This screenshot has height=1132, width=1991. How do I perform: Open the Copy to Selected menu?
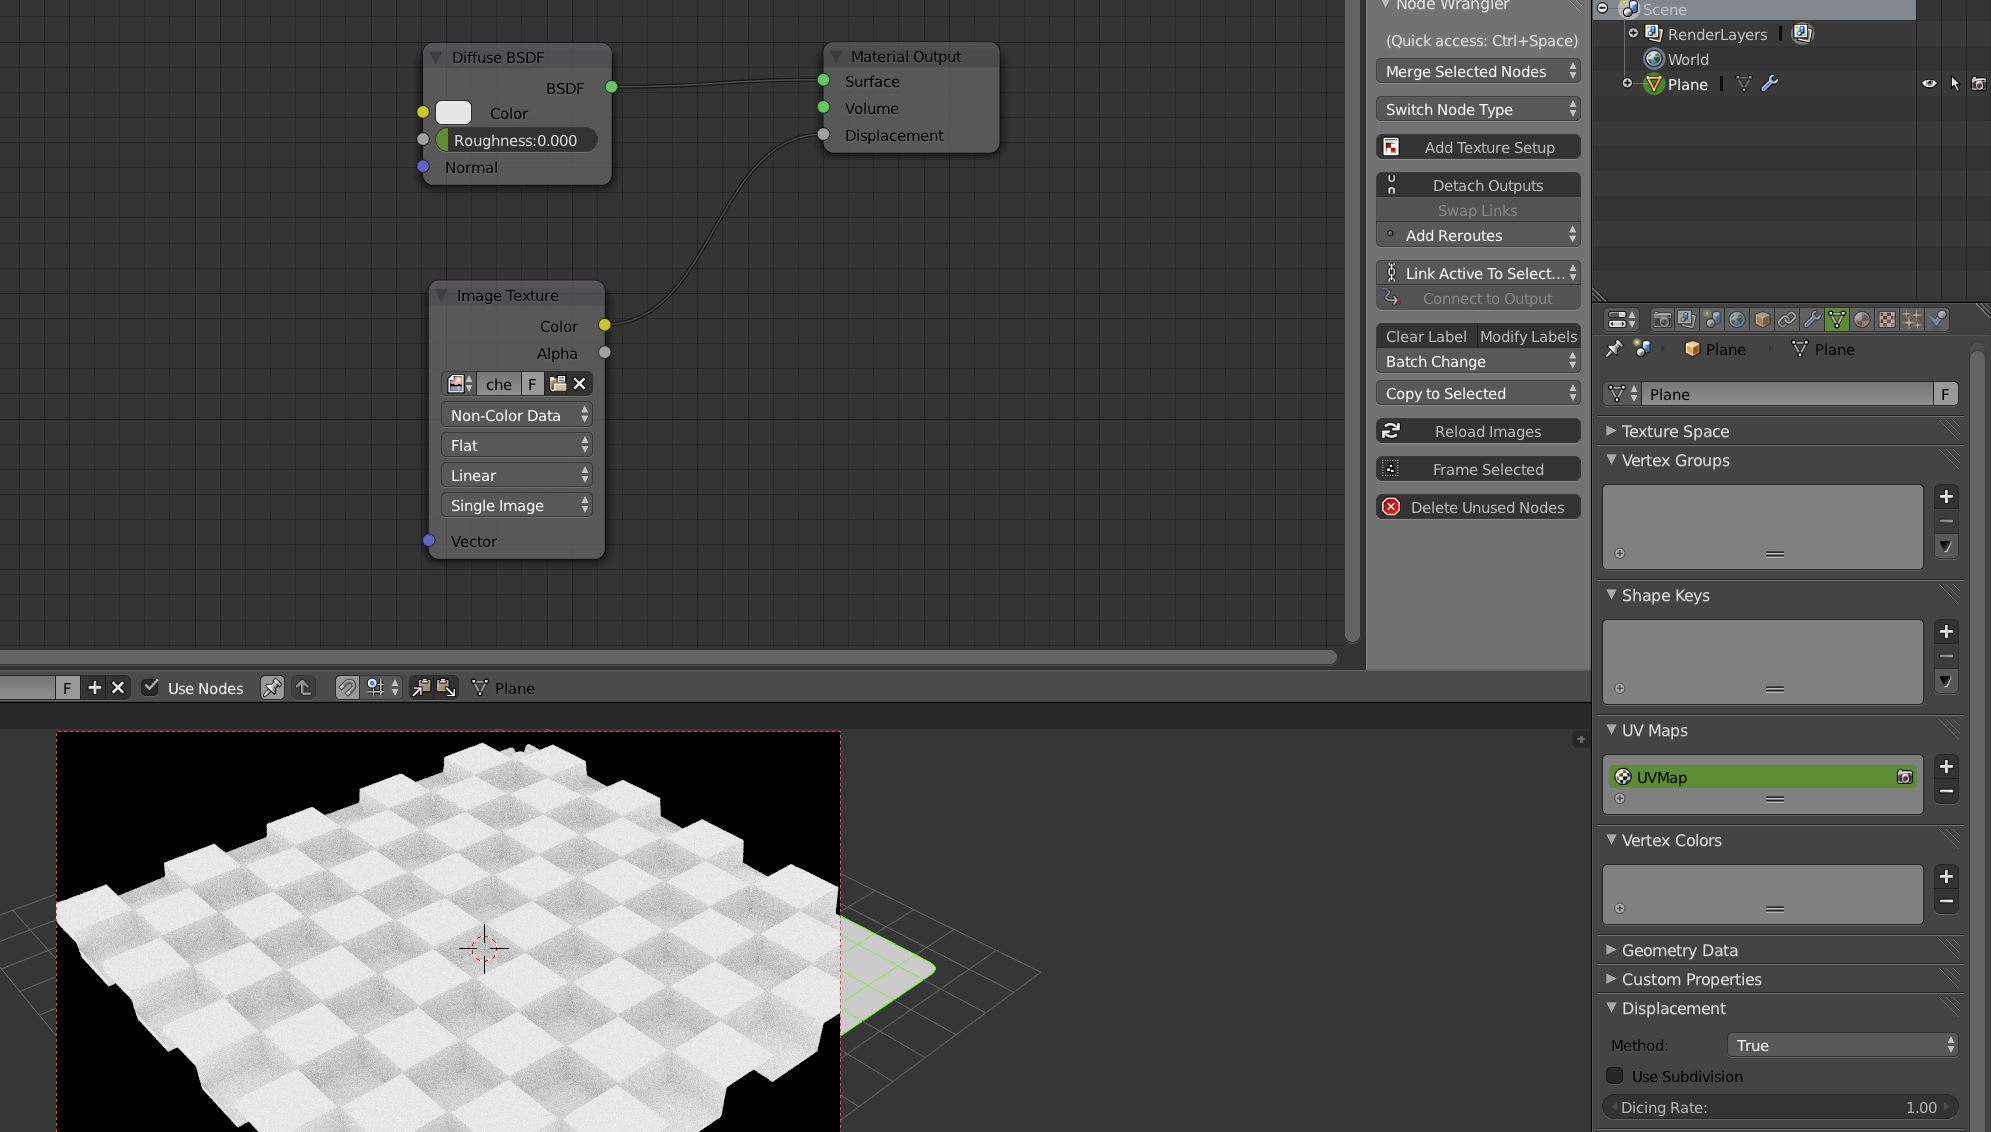tap(1478, 393)
